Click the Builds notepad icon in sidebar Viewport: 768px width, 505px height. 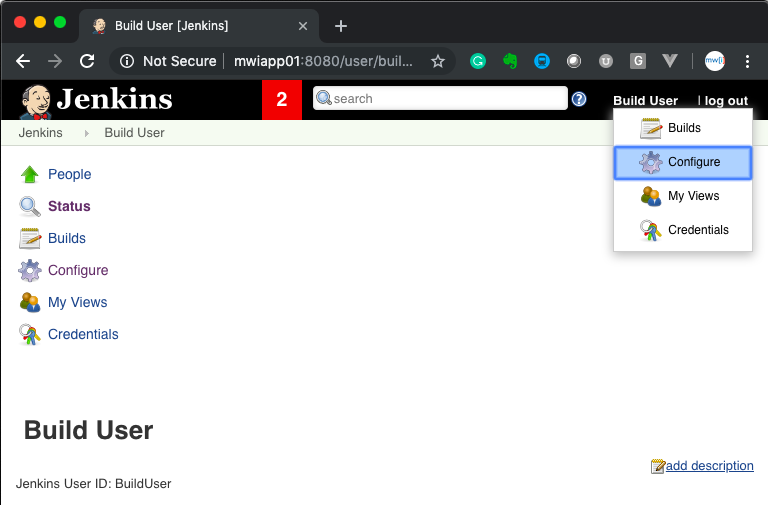[x=30, y=239]
